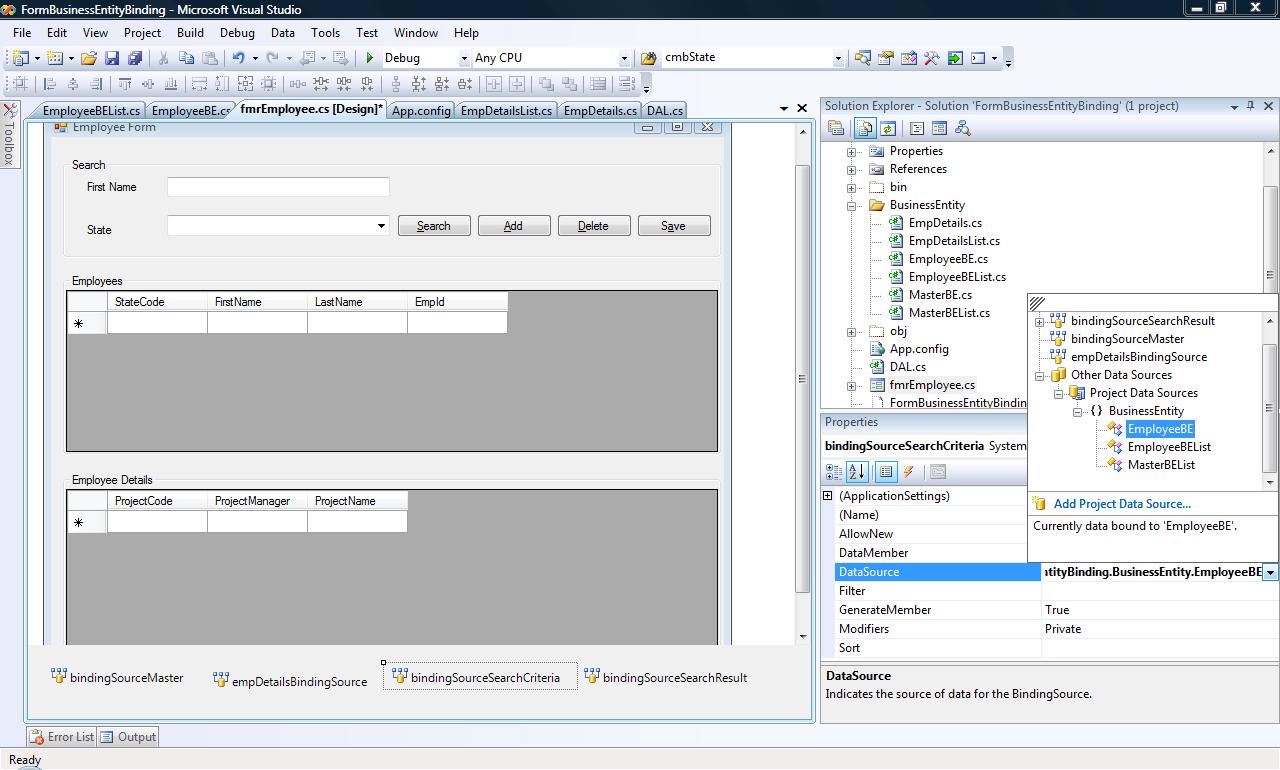Click the Add button on form
1280x770 pixels.
point(514,226)
